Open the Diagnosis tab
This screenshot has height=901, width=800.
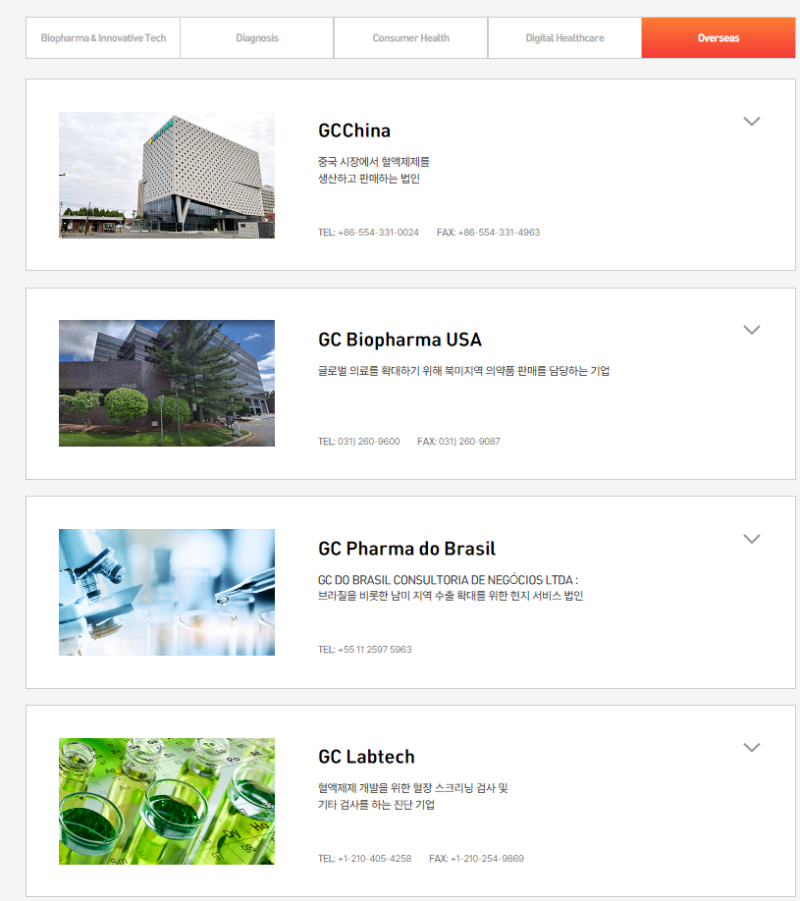point(257,38)
